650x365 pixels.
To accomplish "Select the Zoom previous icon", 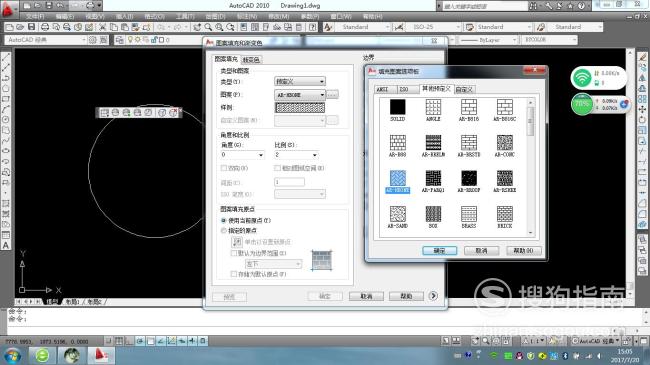I will [x=230, y=27].
